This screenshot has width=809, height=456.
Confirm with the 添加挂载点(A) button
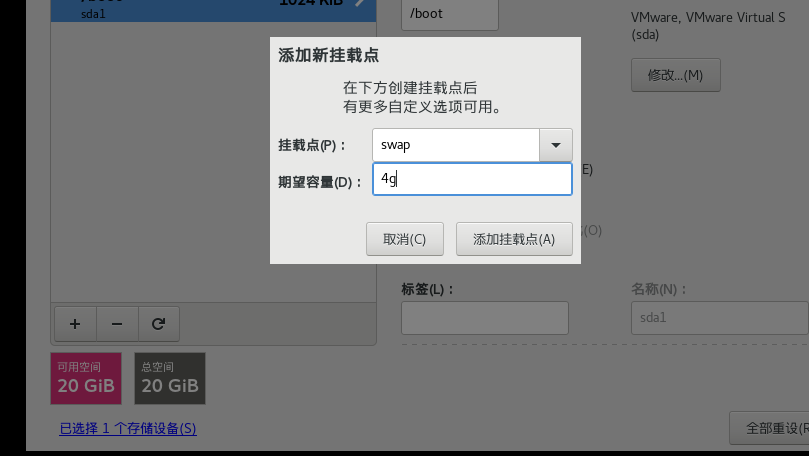[x=514, y=239]
